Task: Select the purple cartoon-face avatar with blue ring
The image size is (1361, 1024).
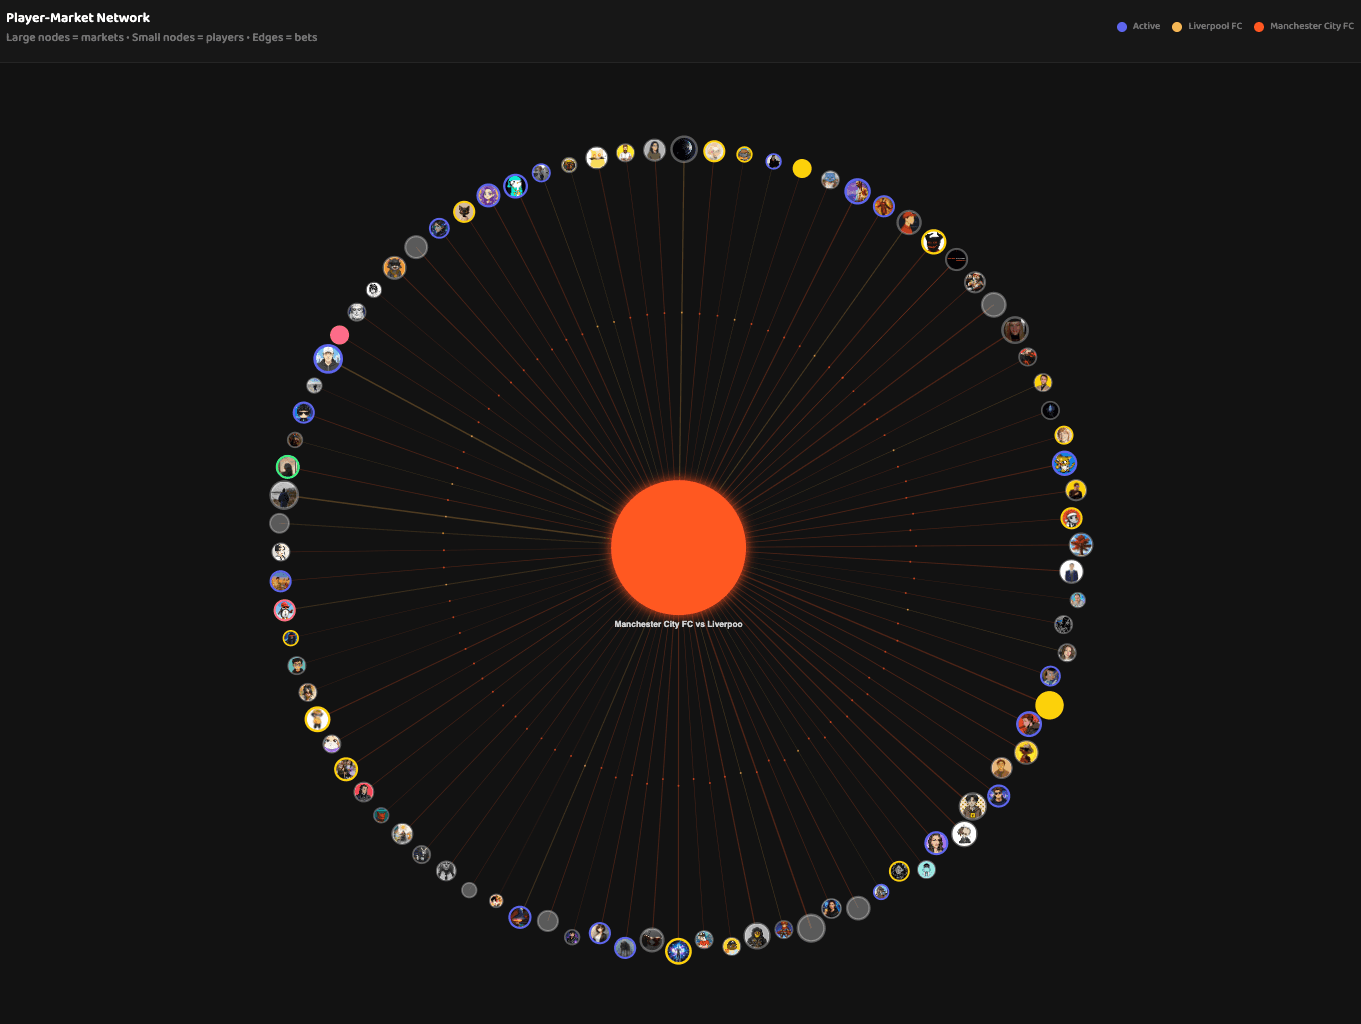Action: tap(488, 195)
